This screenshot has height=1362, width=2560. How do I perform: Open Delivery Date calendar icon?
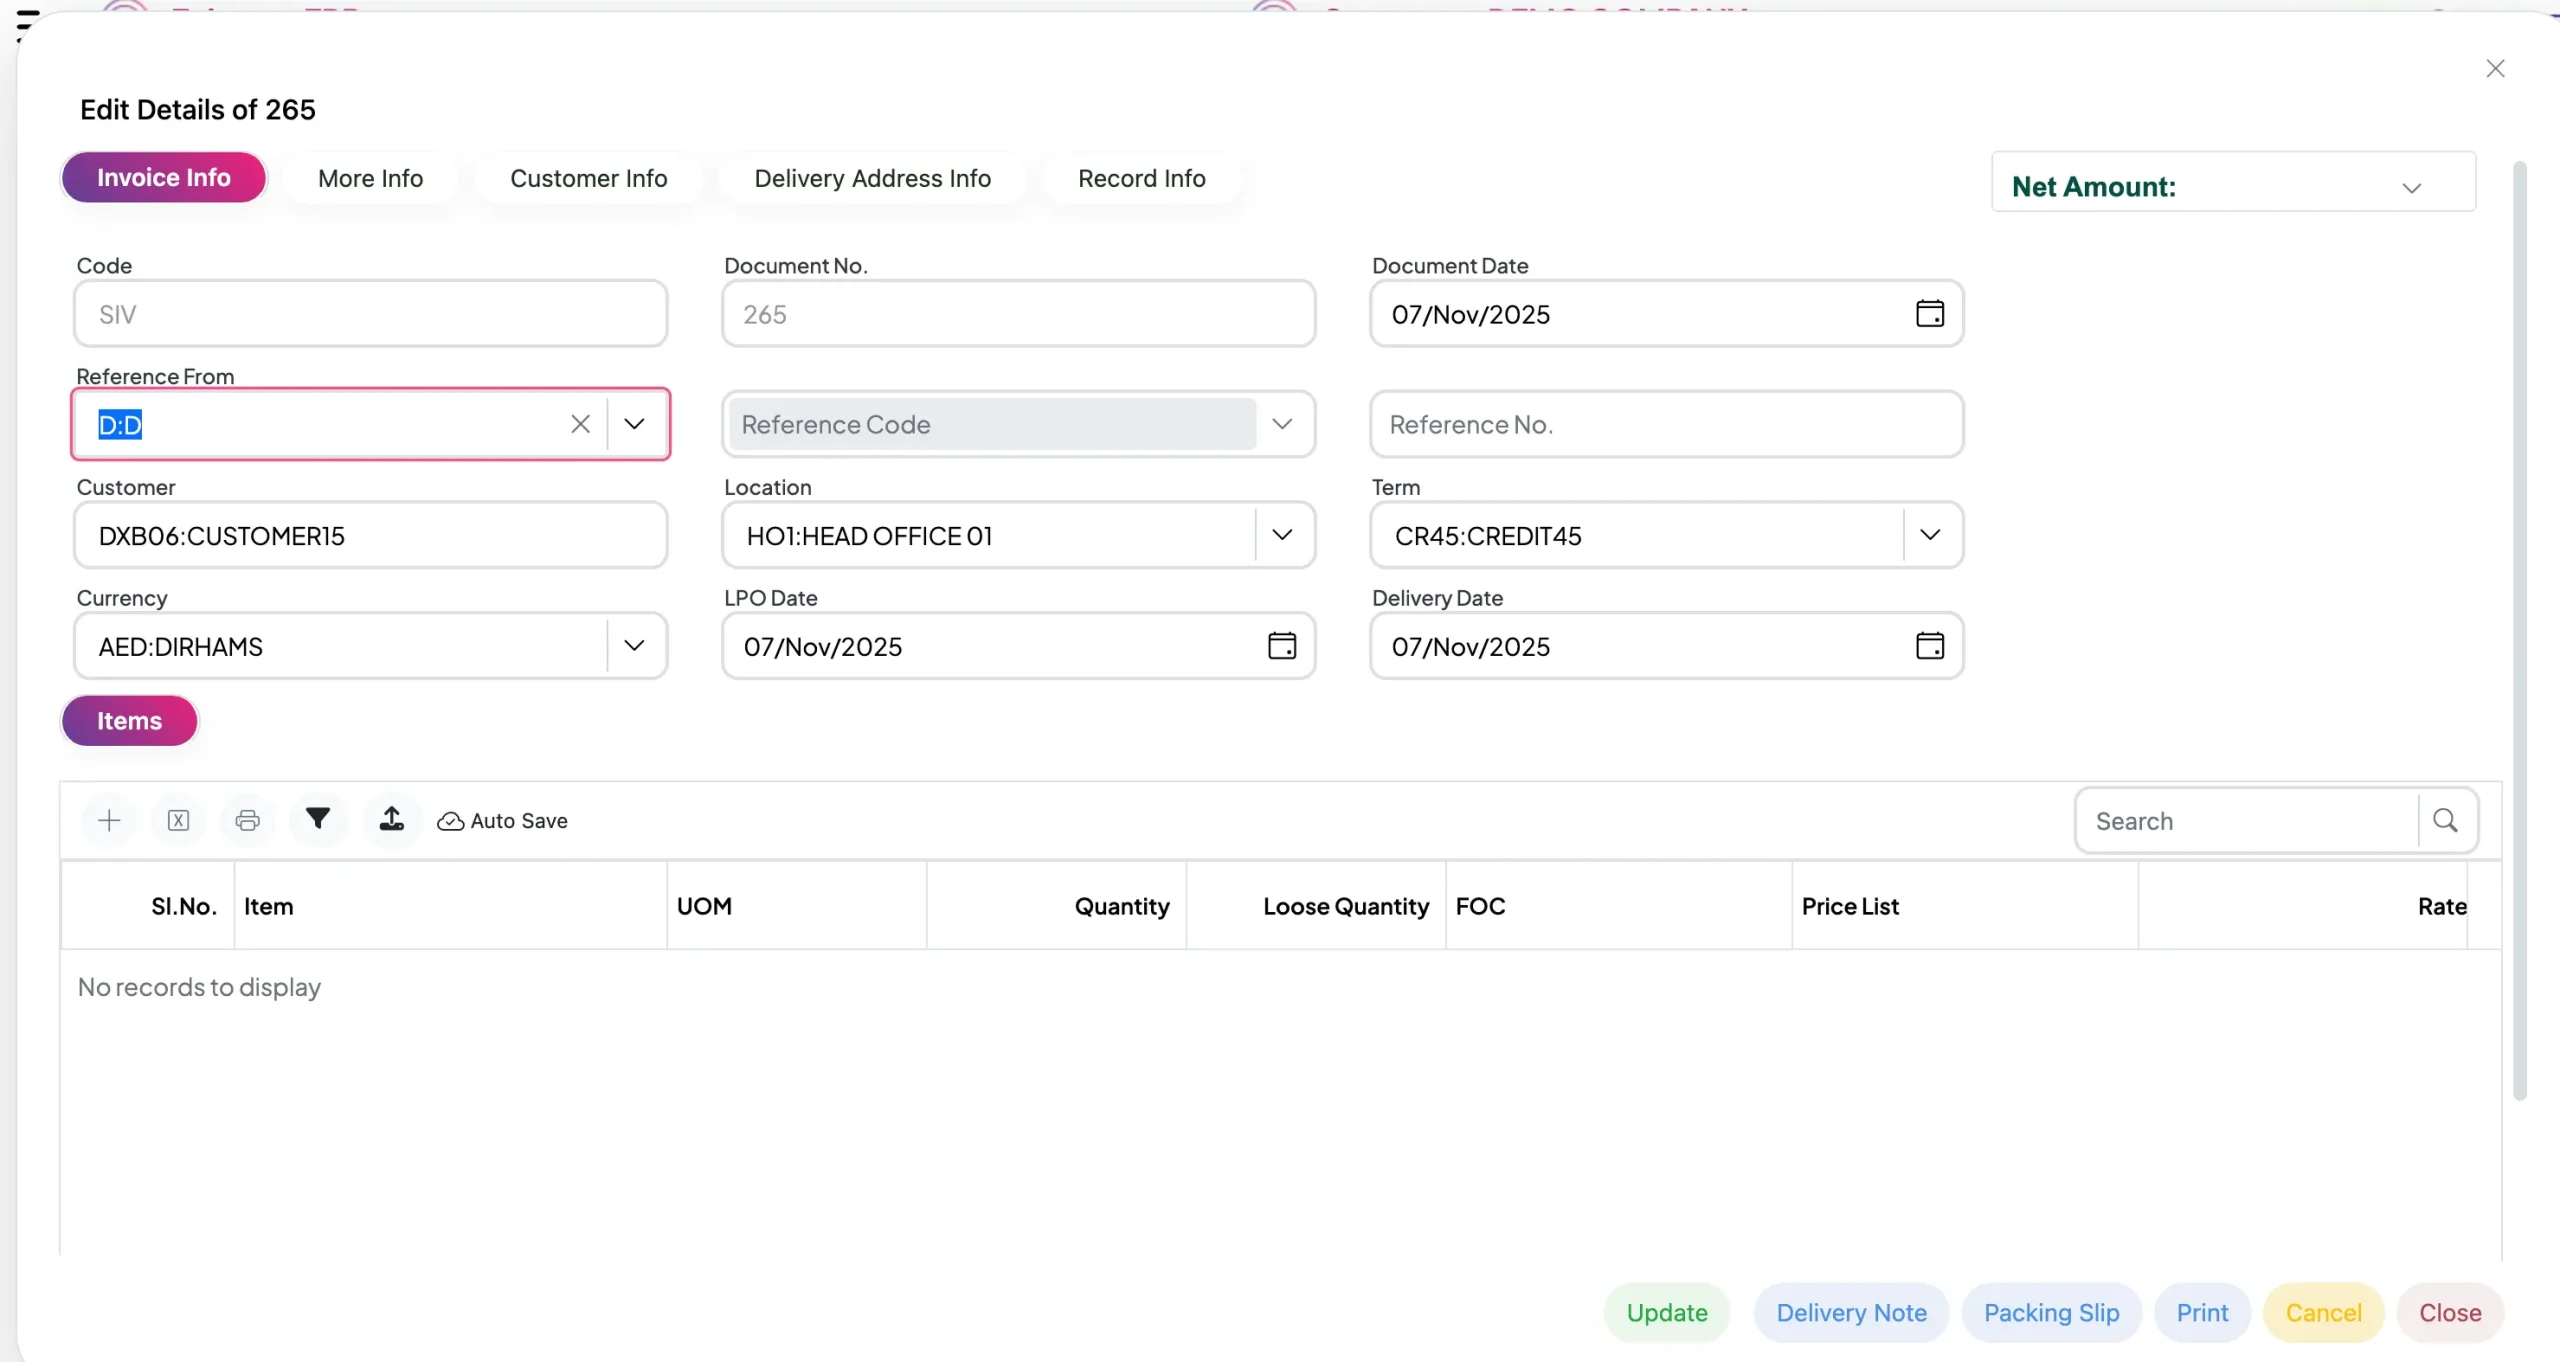[1929, 646]
